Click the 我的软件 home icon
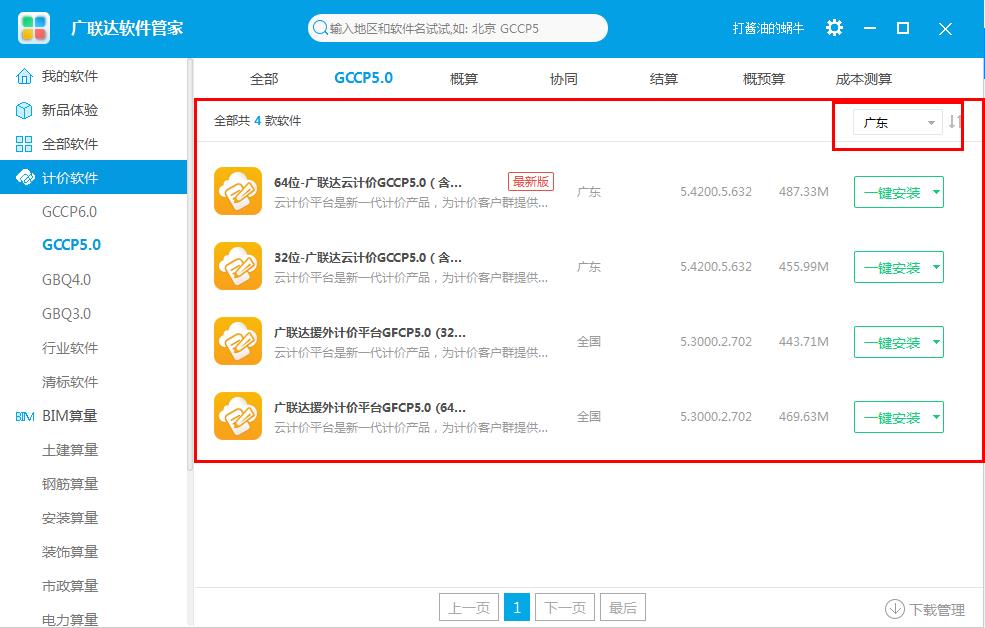 click(x=24, y=77)
